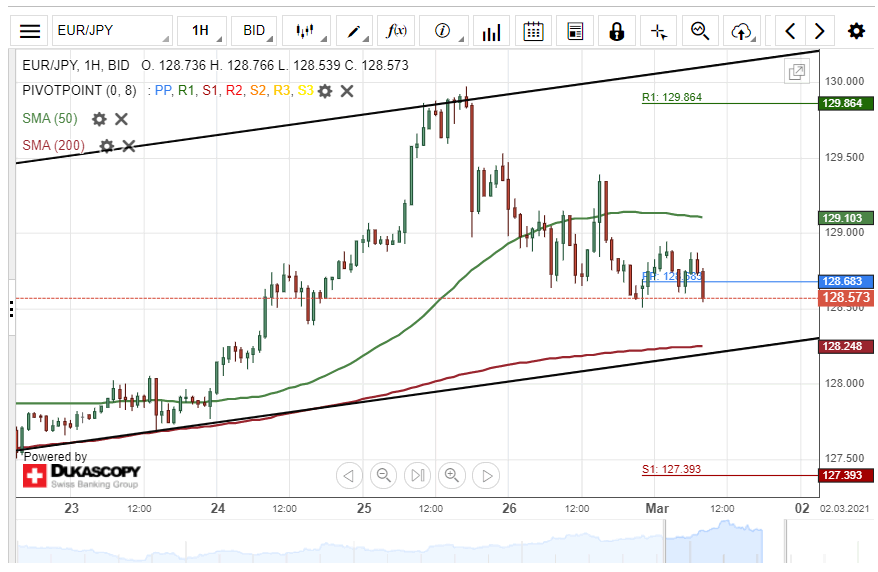
Task: Open the info tool dropdown
Action: coord(443,31)
